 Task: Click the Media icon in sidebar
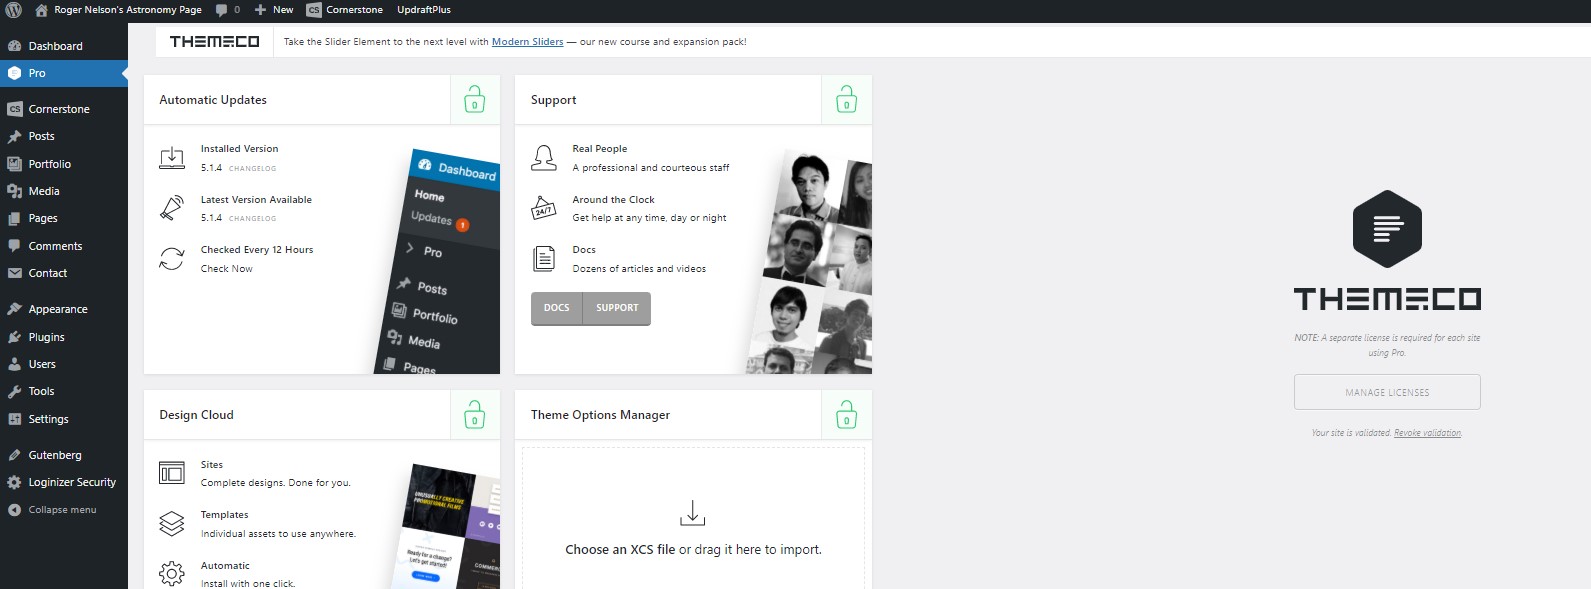14,191
